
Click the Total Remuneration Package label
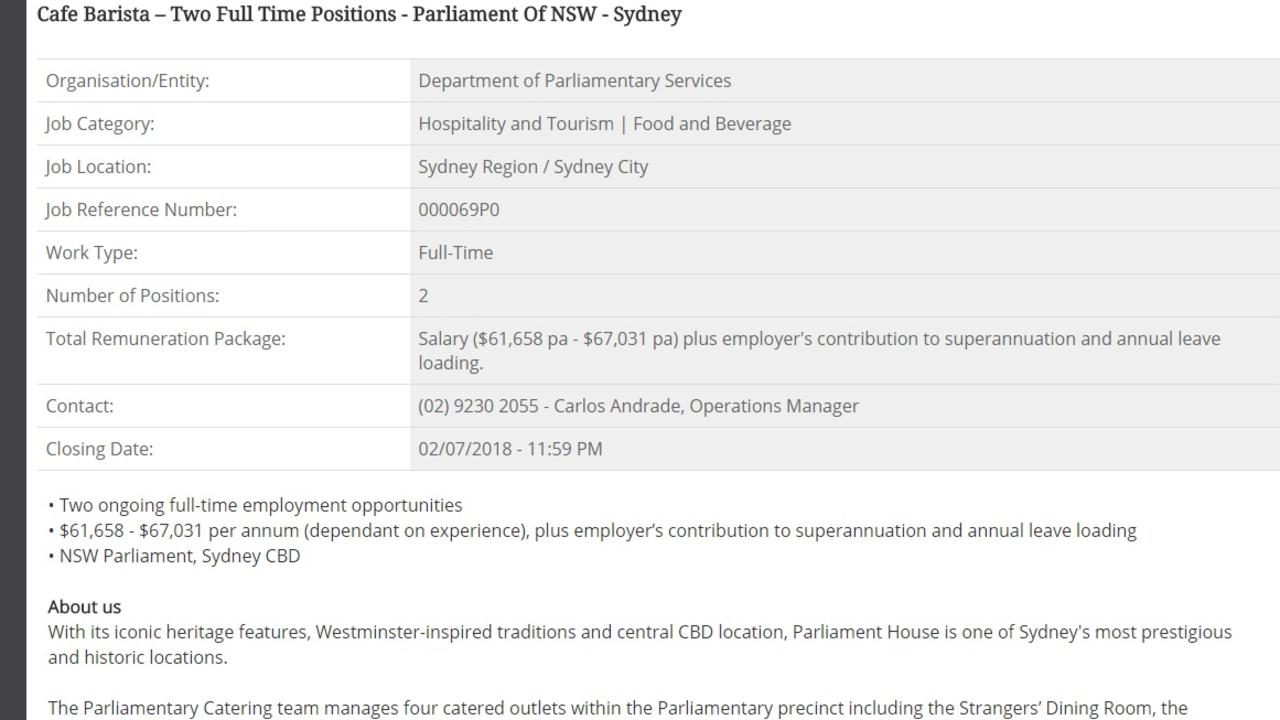(x=165, y=339)
